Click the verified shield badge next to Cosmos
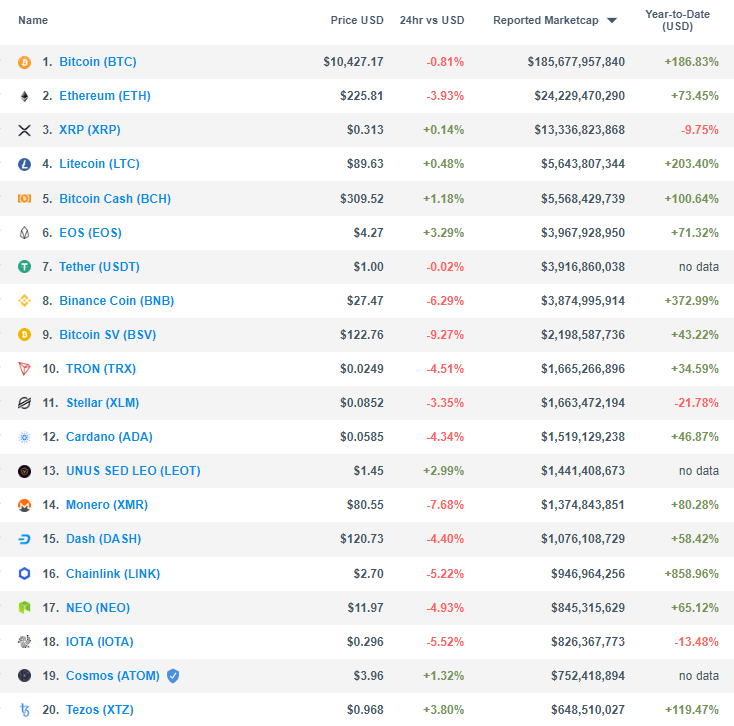 point(173,676)
